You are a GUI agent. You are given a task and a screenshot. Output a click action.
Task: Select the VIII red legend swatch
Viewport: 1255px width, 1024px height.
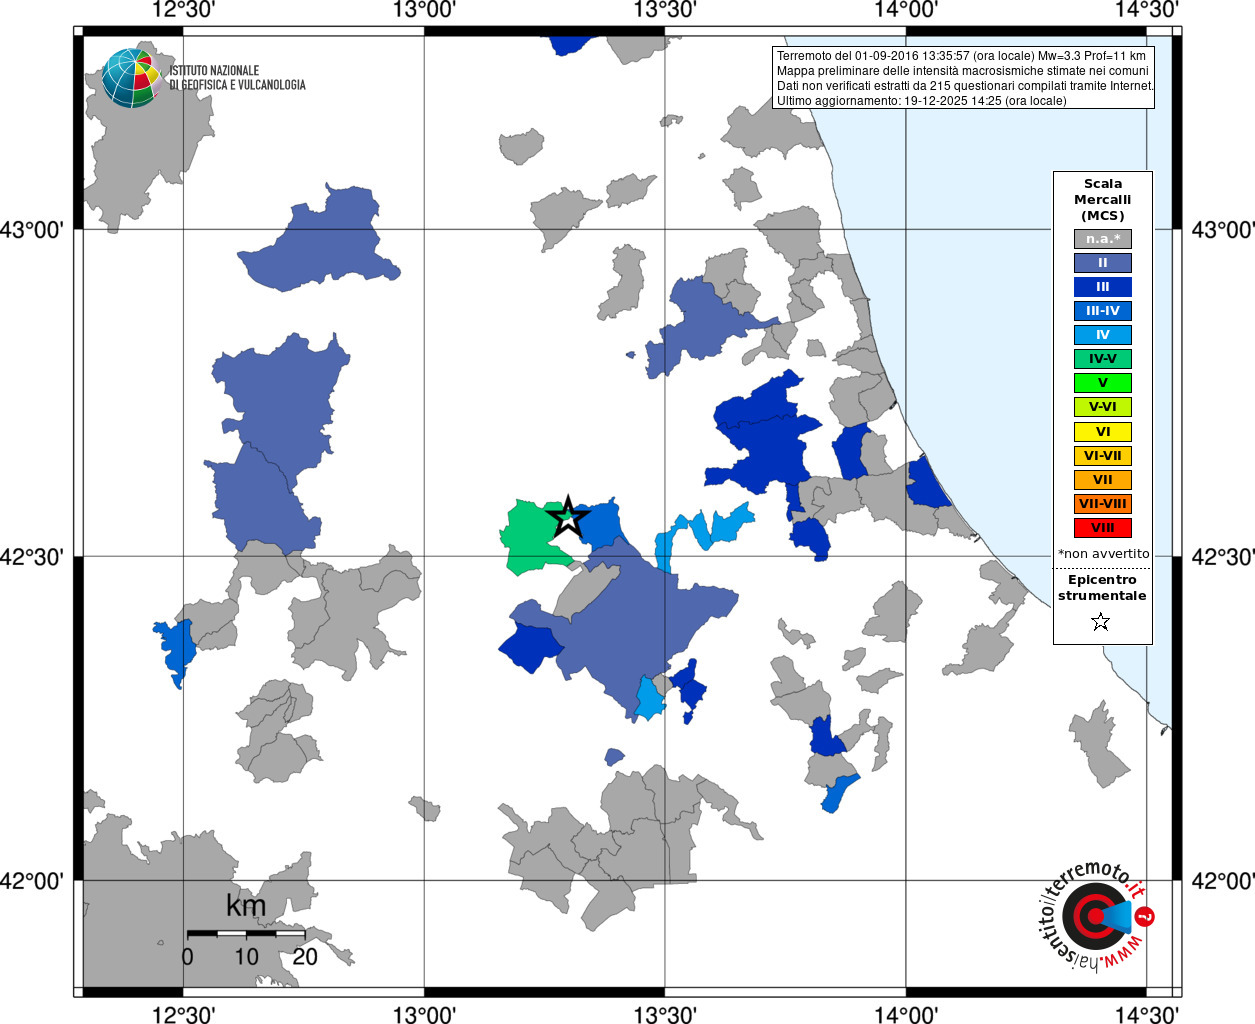pyautogui.click(x=1103, y=528)
